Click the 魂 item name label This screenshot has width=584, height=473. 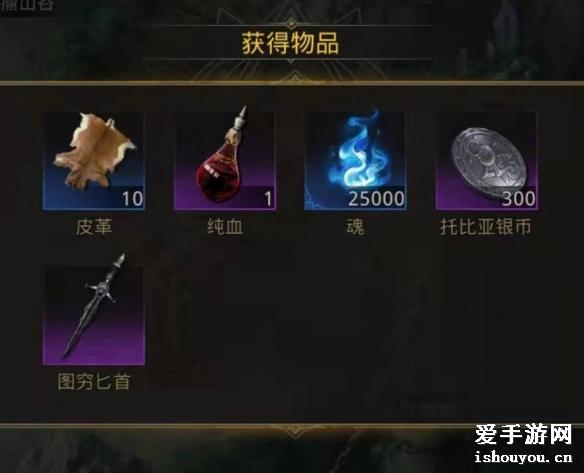(x=355, y=227)
